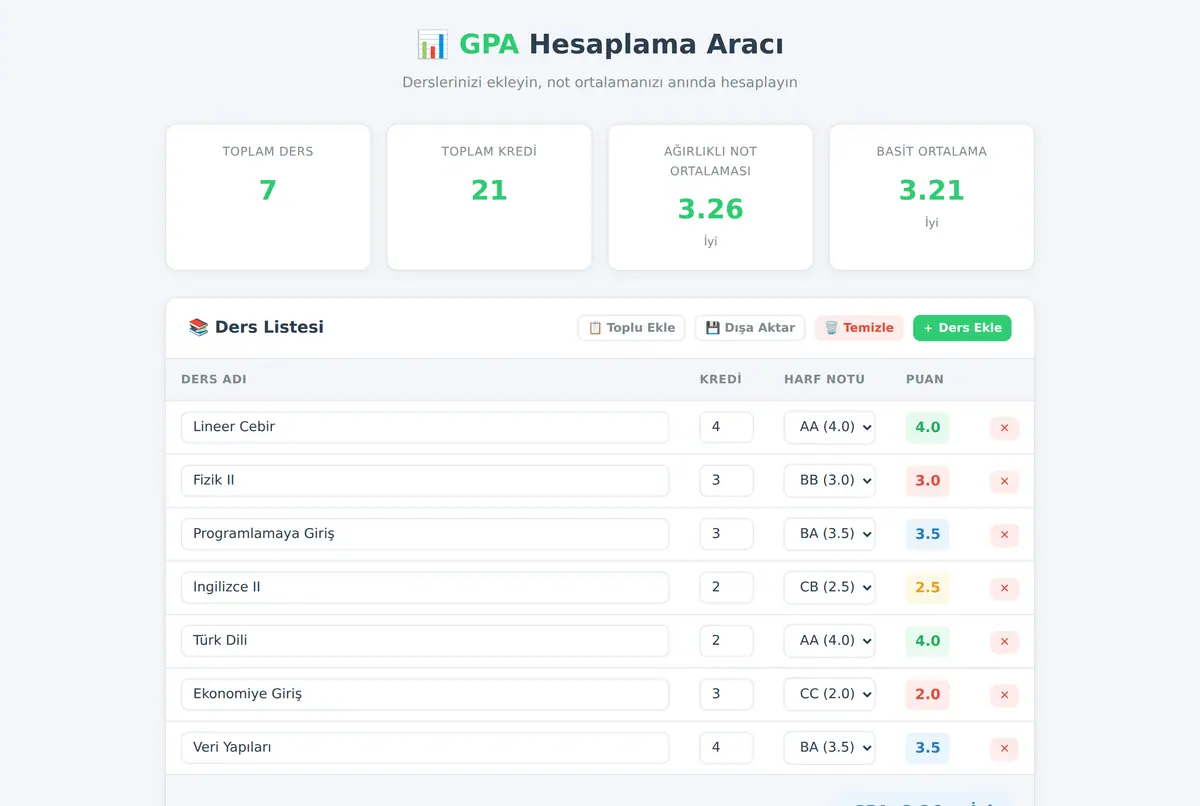Viewport: 1200px width, 806px height.
Task: Click the weighted average value 3.26
Action: tap(710, 209)
